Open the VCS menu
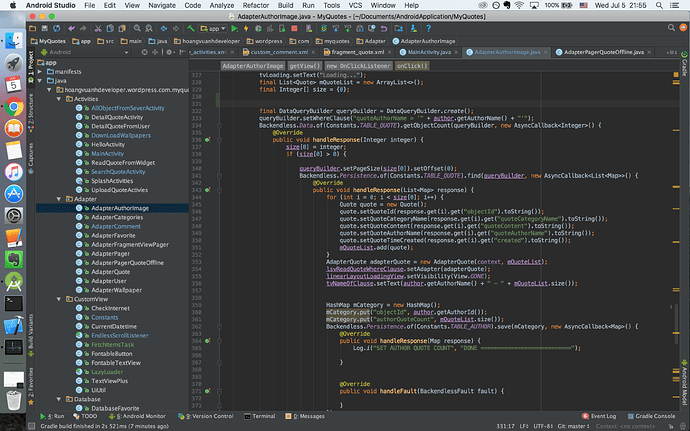The image size is (690, 431). click(x=355, y=5)
